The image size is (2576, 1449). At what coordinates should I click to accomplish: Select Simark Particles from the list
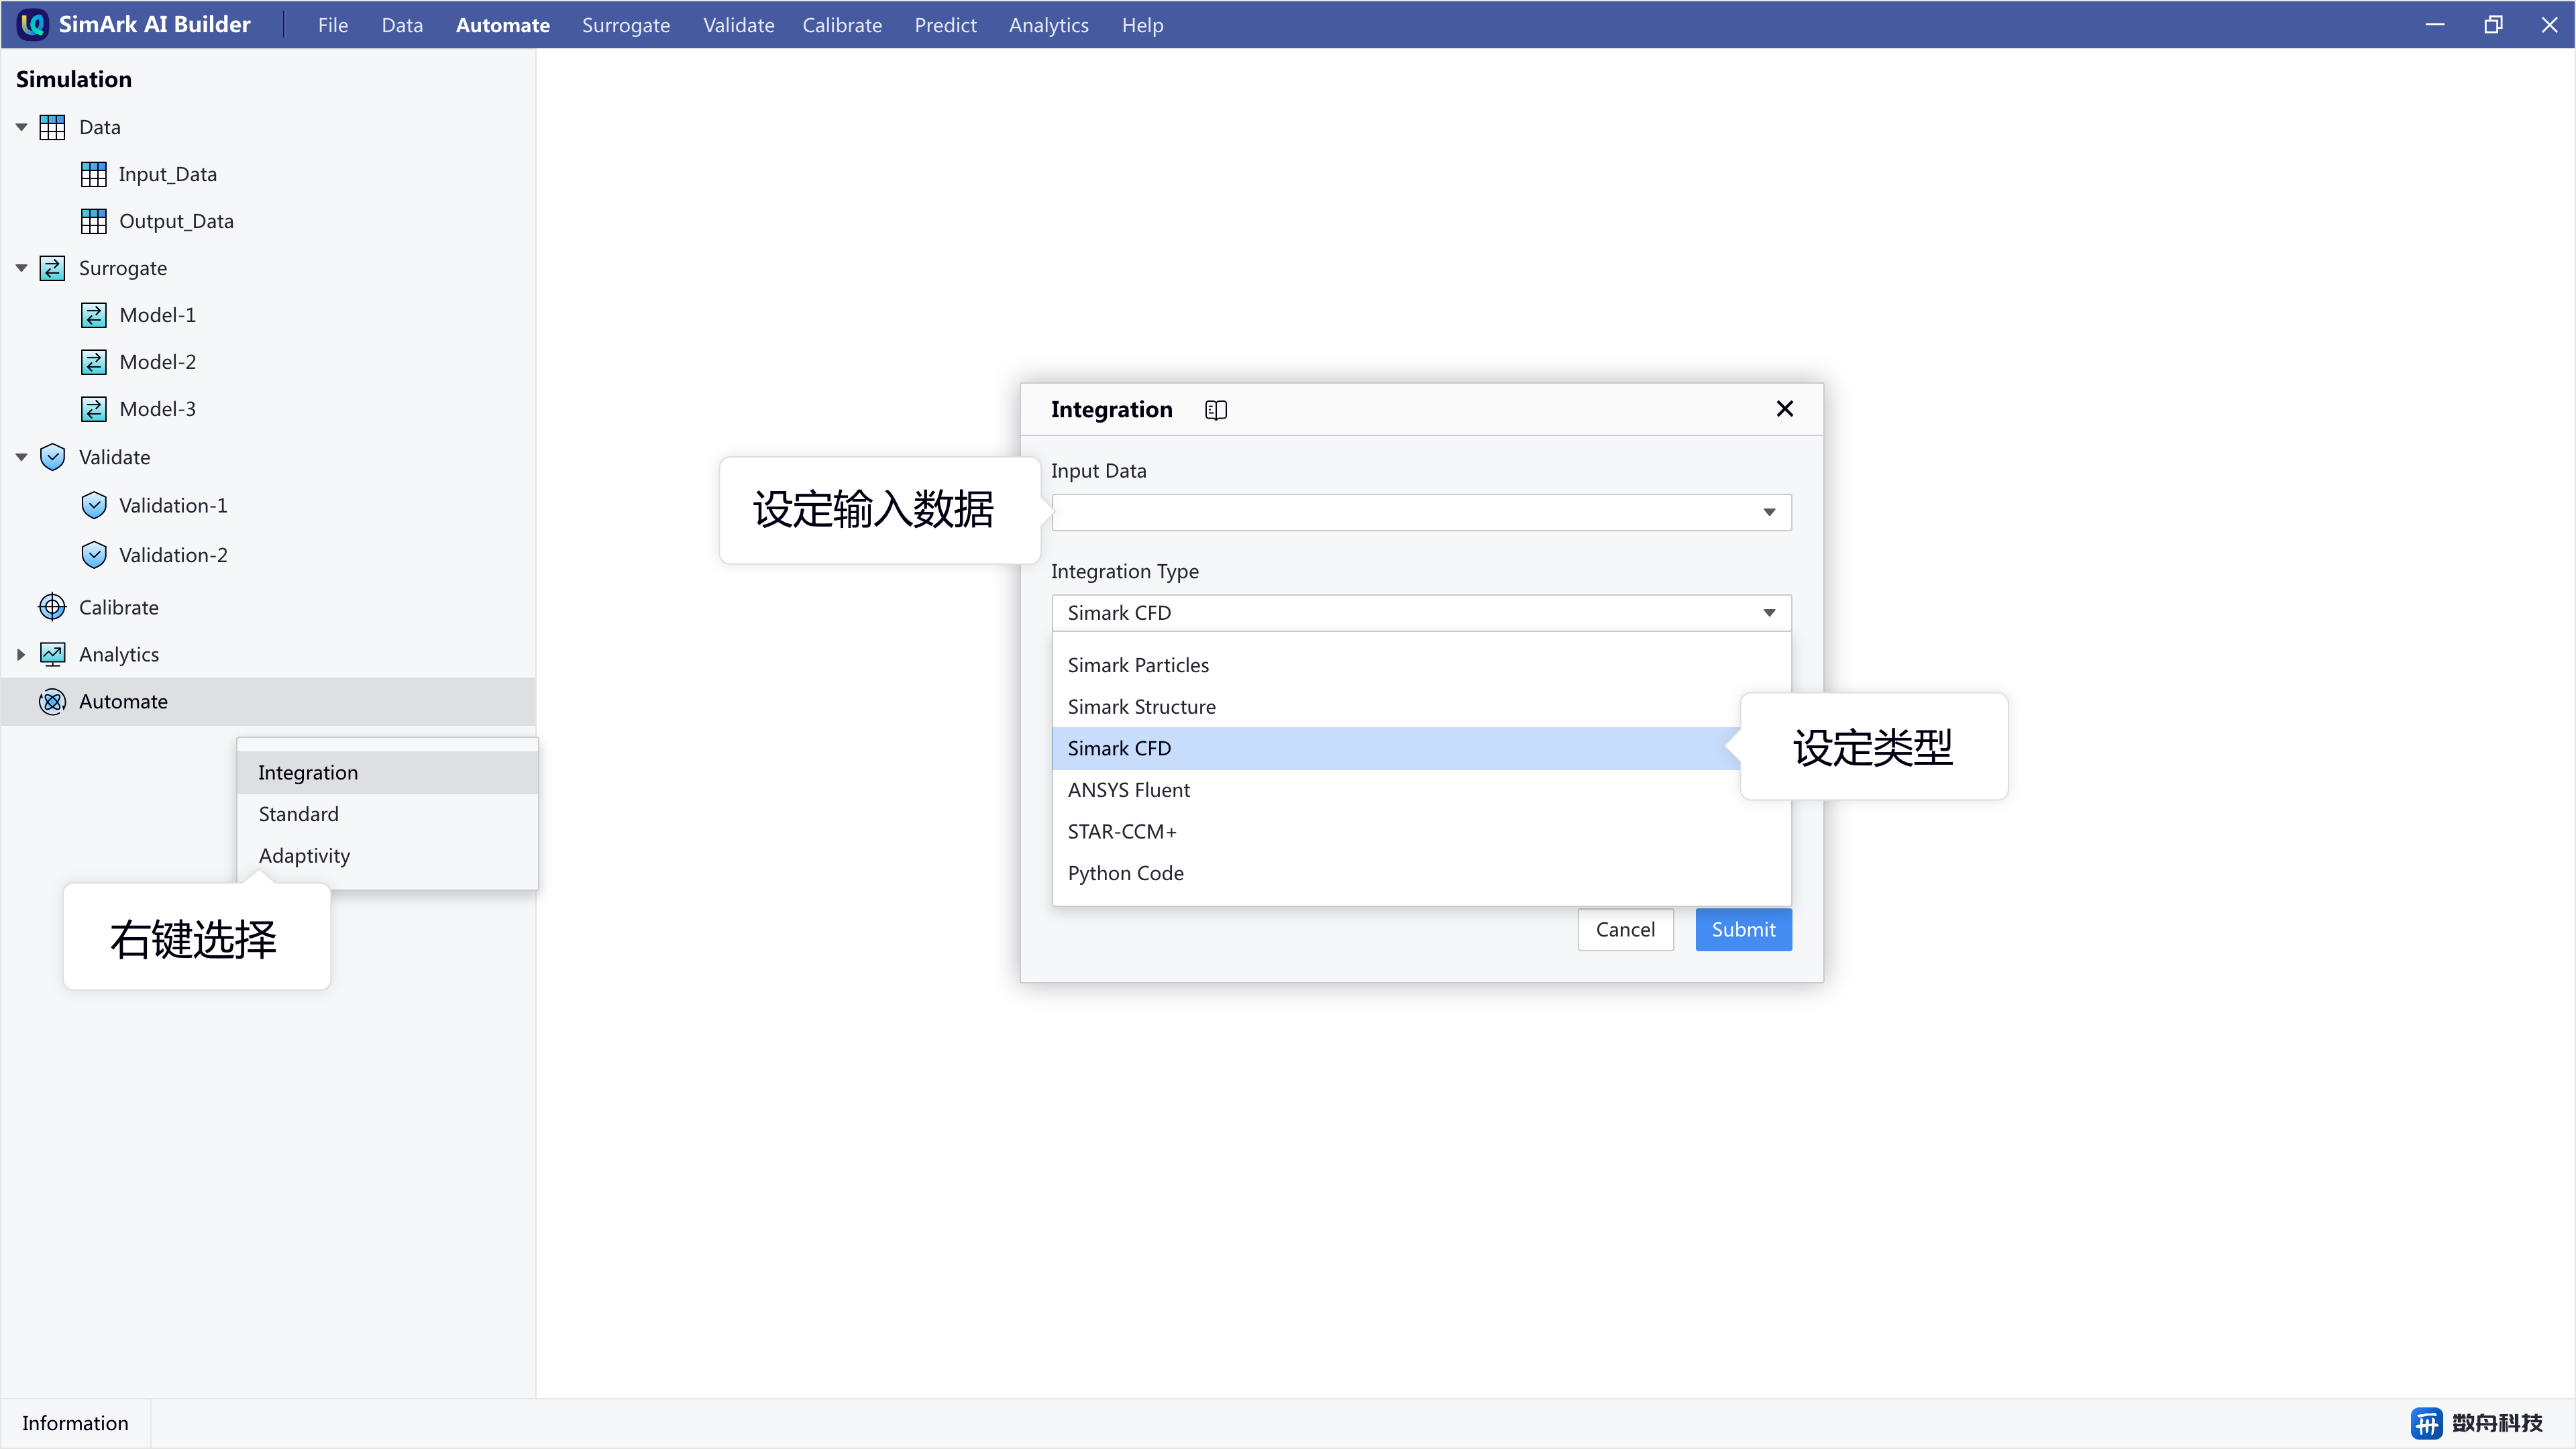1421,665
